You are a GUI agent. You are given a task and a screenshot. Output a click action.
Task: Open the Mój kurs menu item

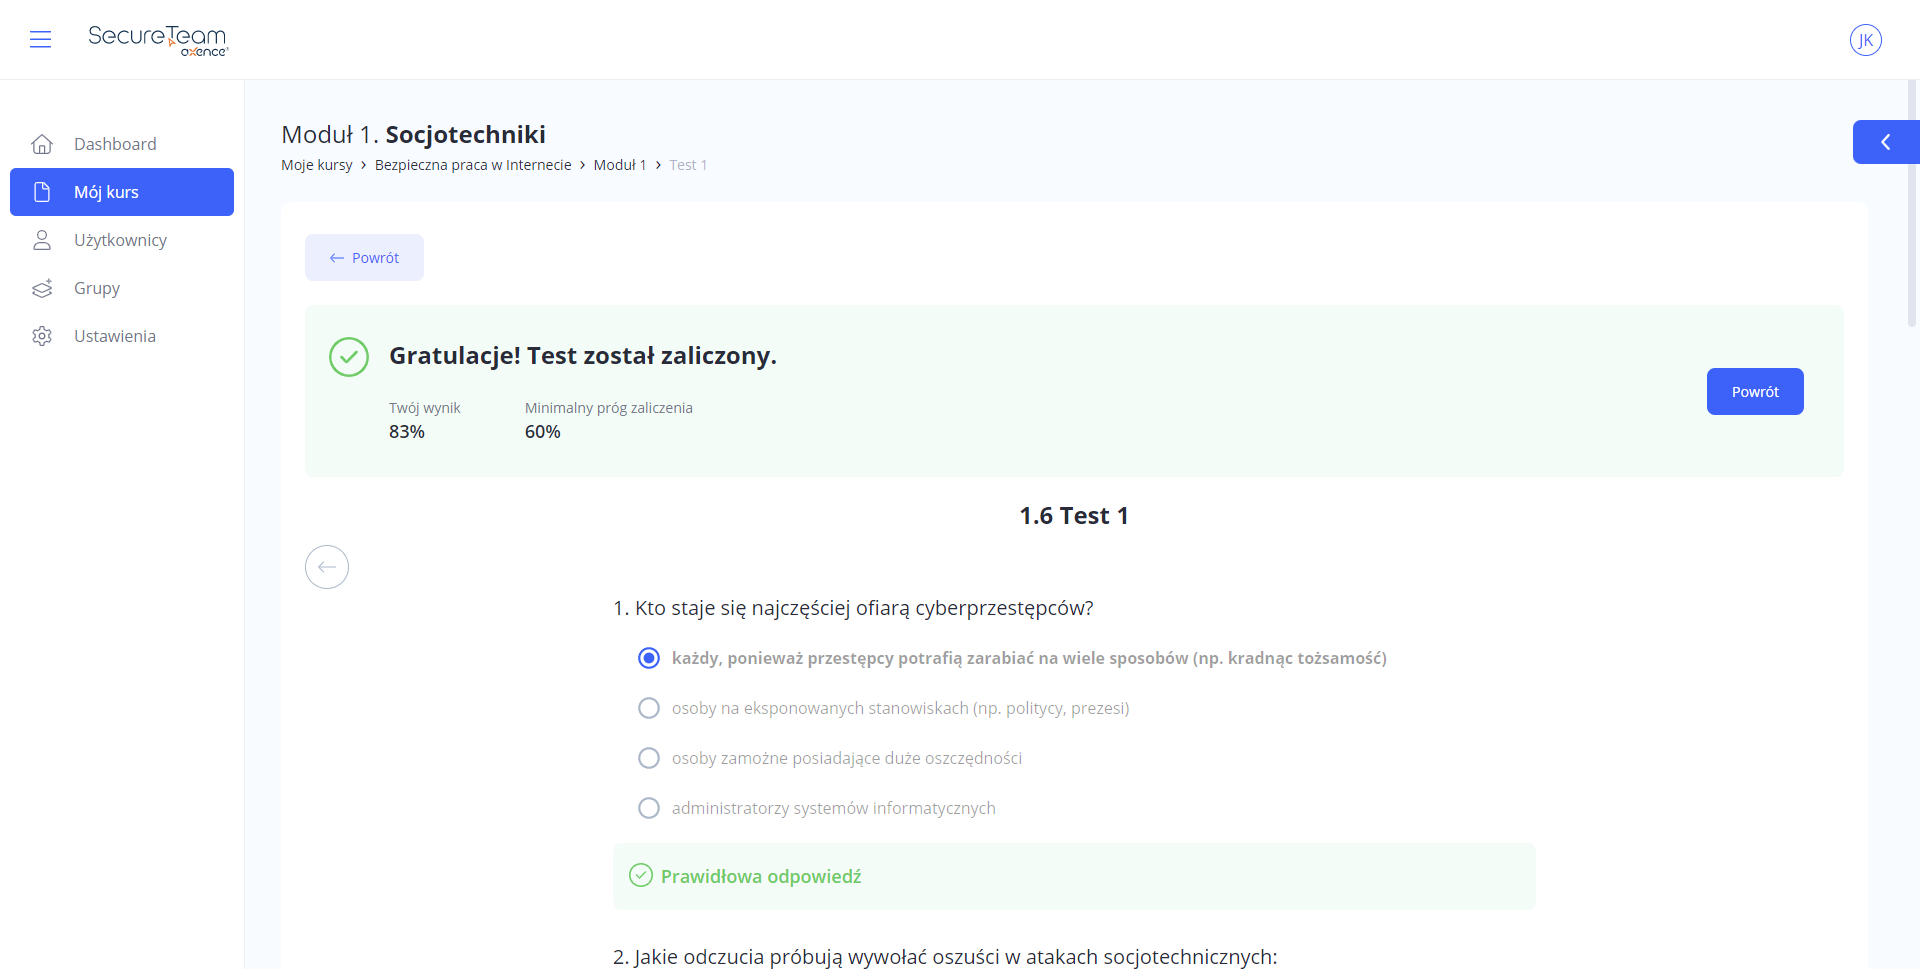122,192
